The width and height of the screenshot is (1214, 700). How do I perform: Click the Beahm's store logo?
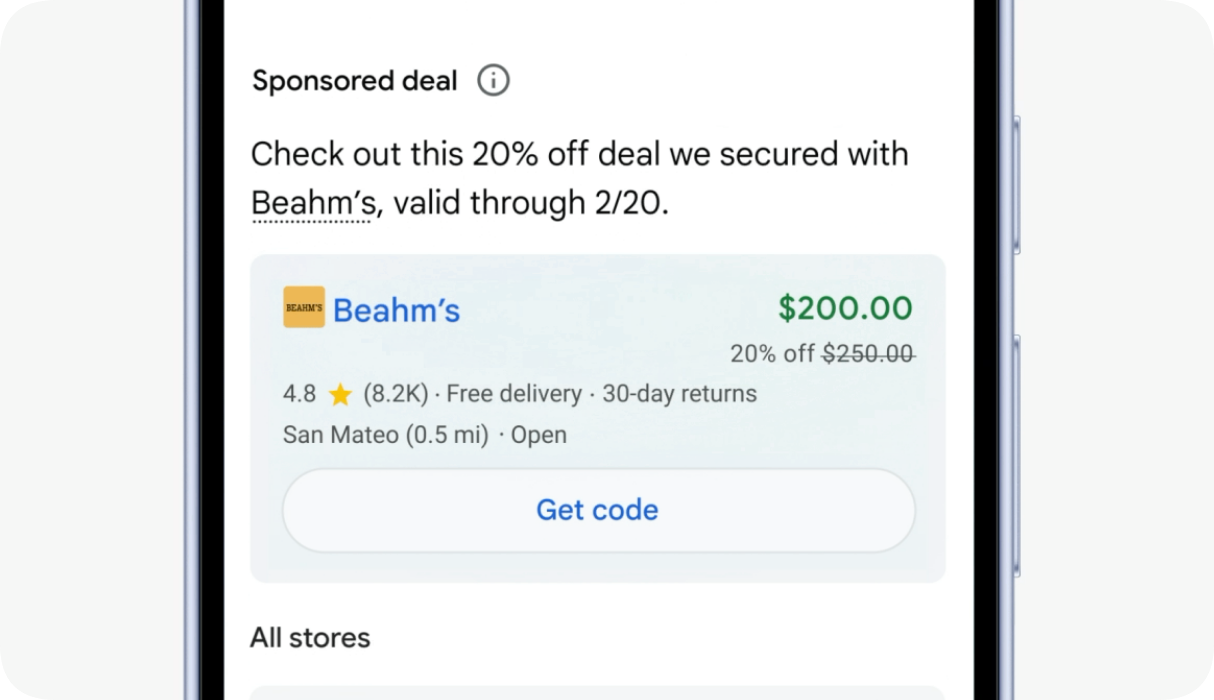304,308
